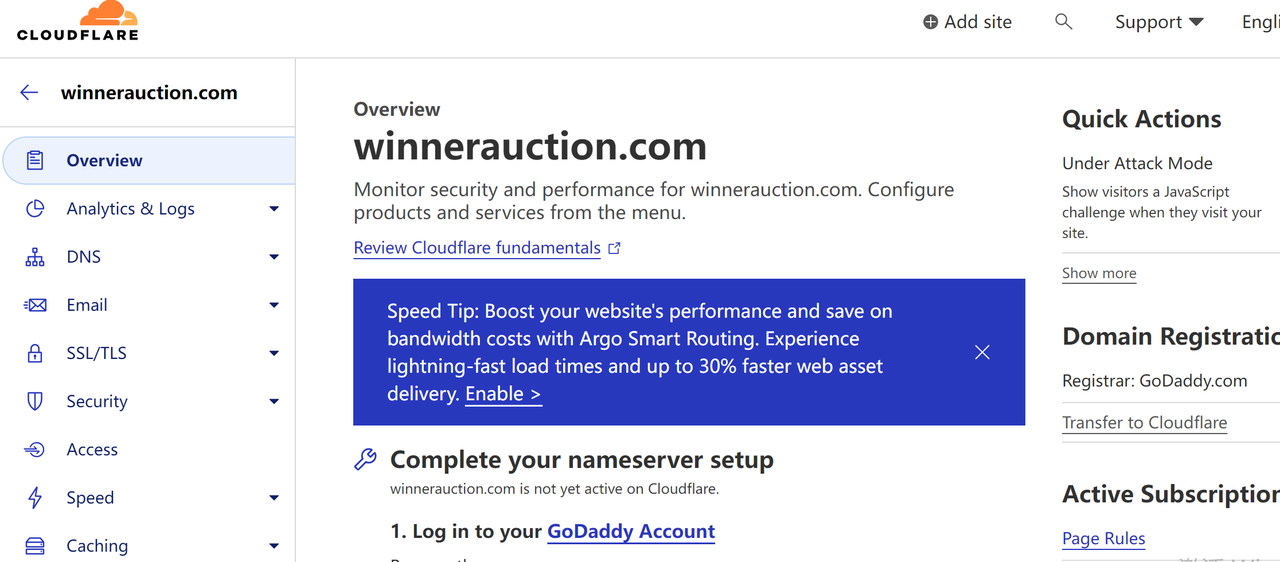Click the Access icon in sidebar

(x=35, y=450)
